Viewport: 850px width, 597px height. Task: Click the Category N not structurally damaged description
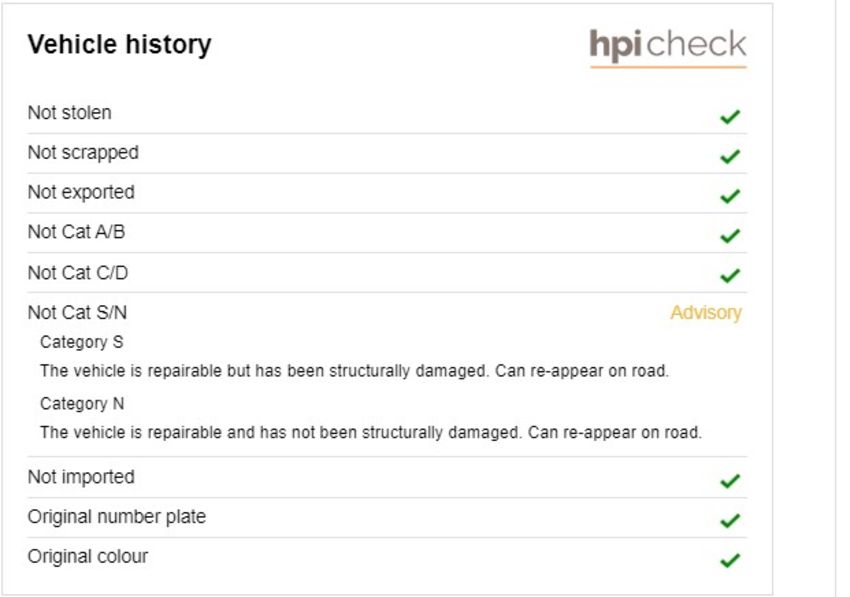371,433
